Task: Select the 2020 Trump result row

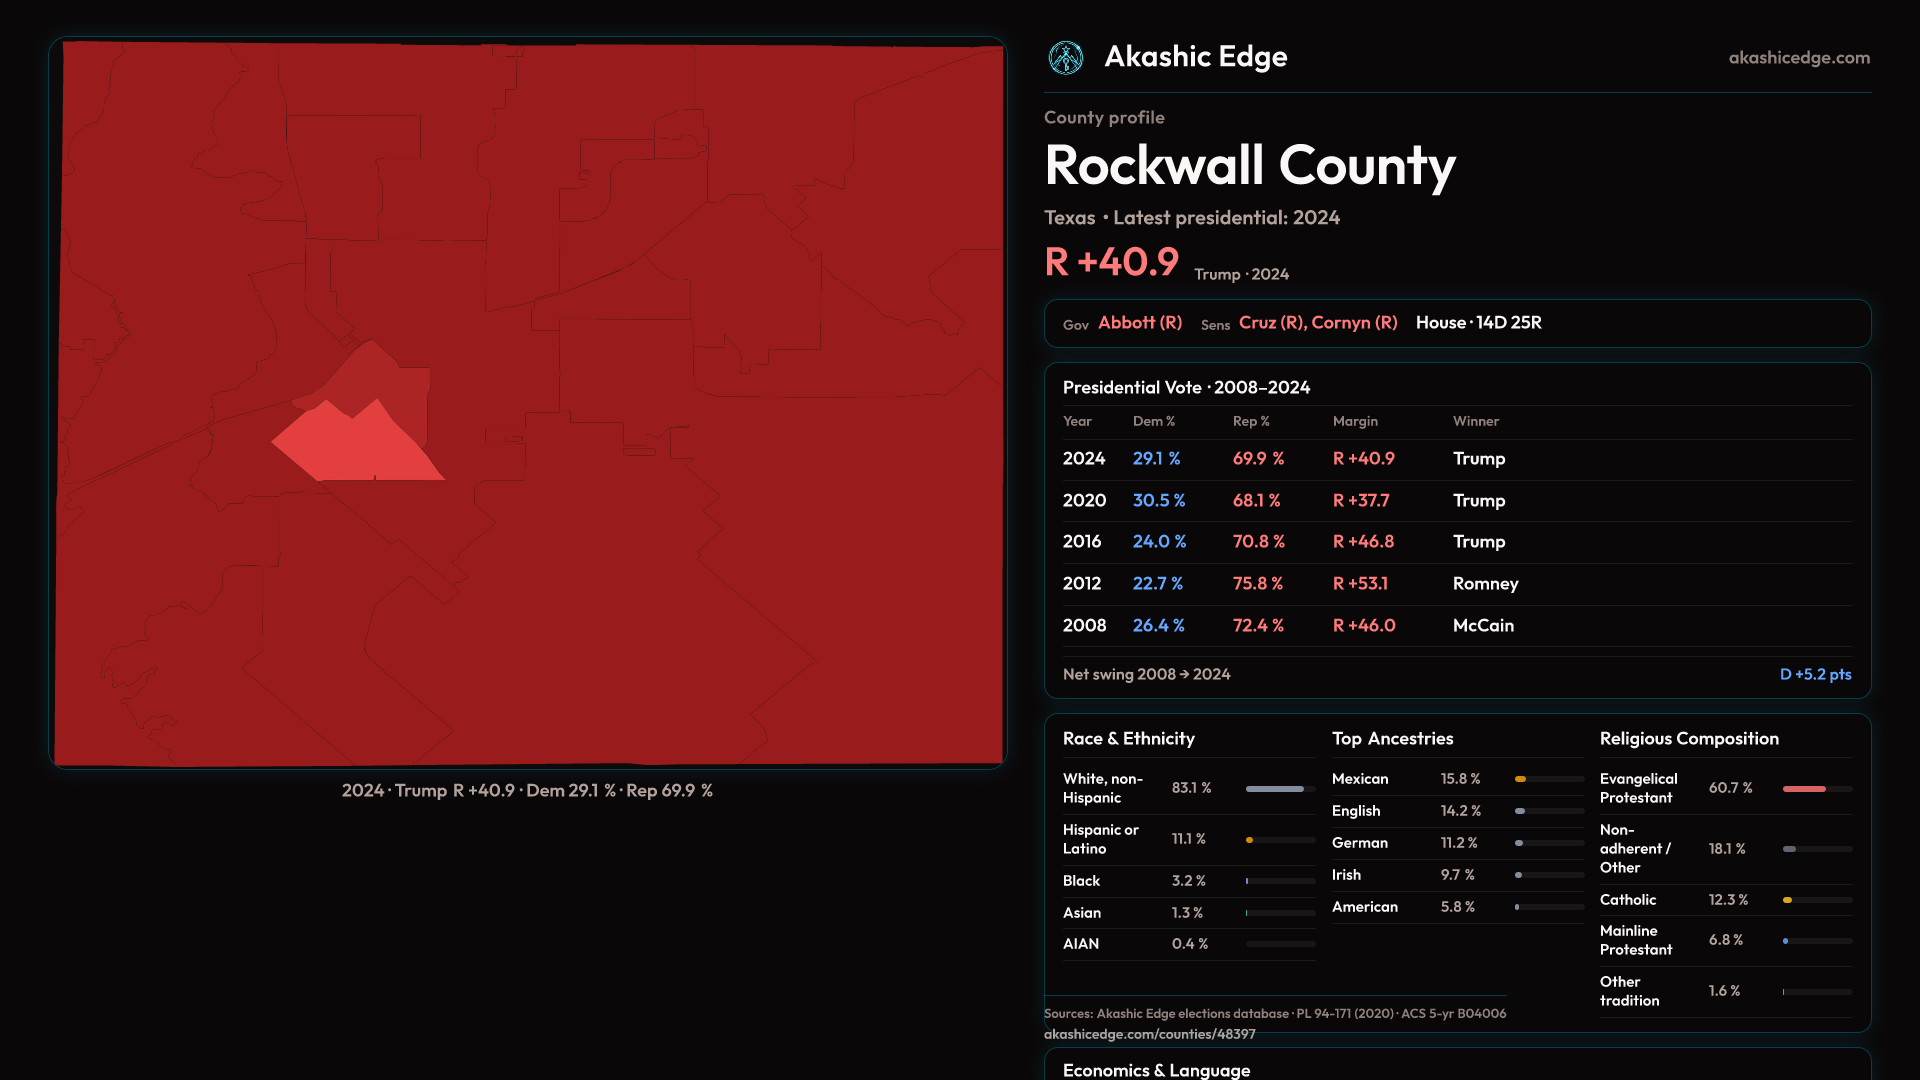Action: click(1457, 500)
